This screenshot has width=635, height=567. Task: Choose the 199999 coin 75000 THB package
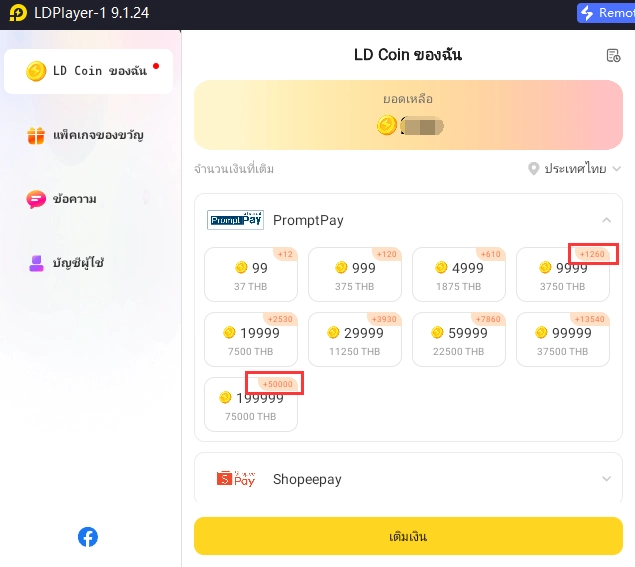click(x=251, y=404)
